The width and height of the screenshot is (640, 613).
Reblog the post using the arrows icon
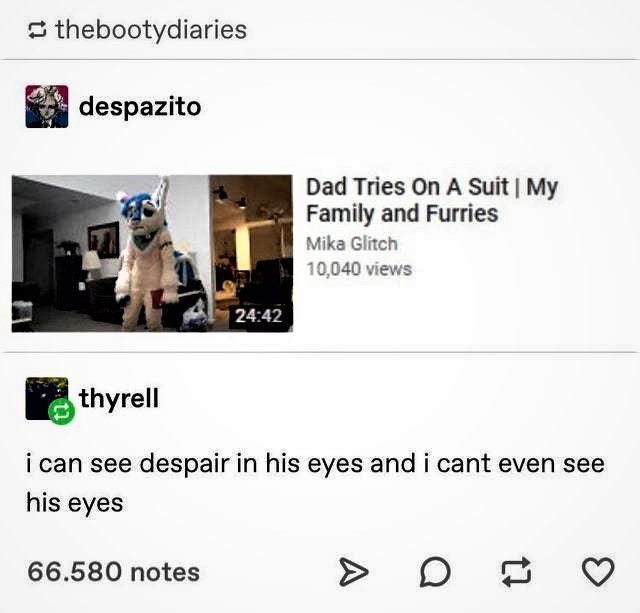[517, 572]
